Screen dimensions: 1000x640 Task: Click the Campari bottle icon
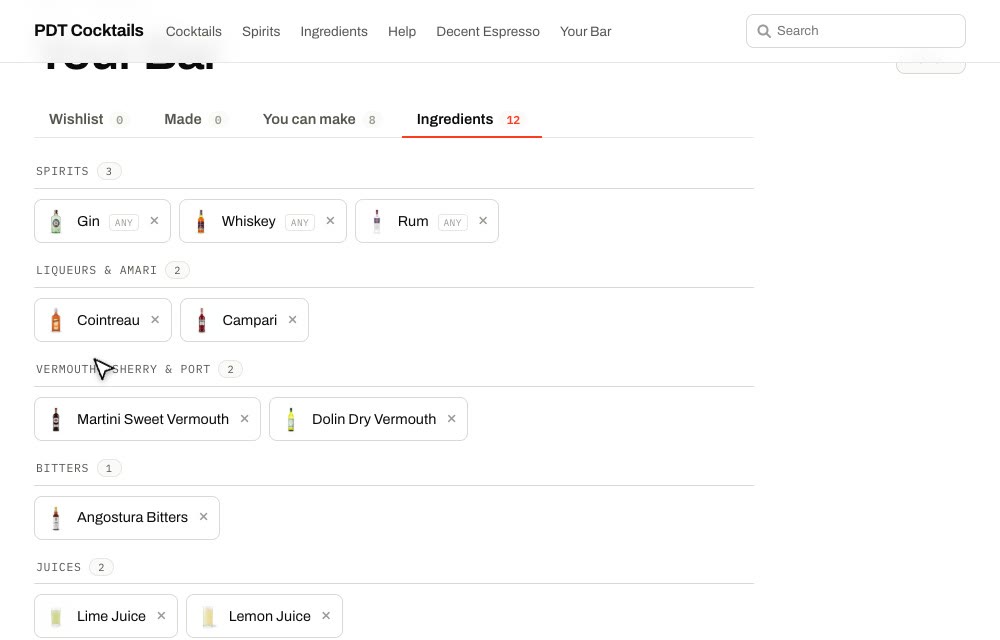coord(202,320)
